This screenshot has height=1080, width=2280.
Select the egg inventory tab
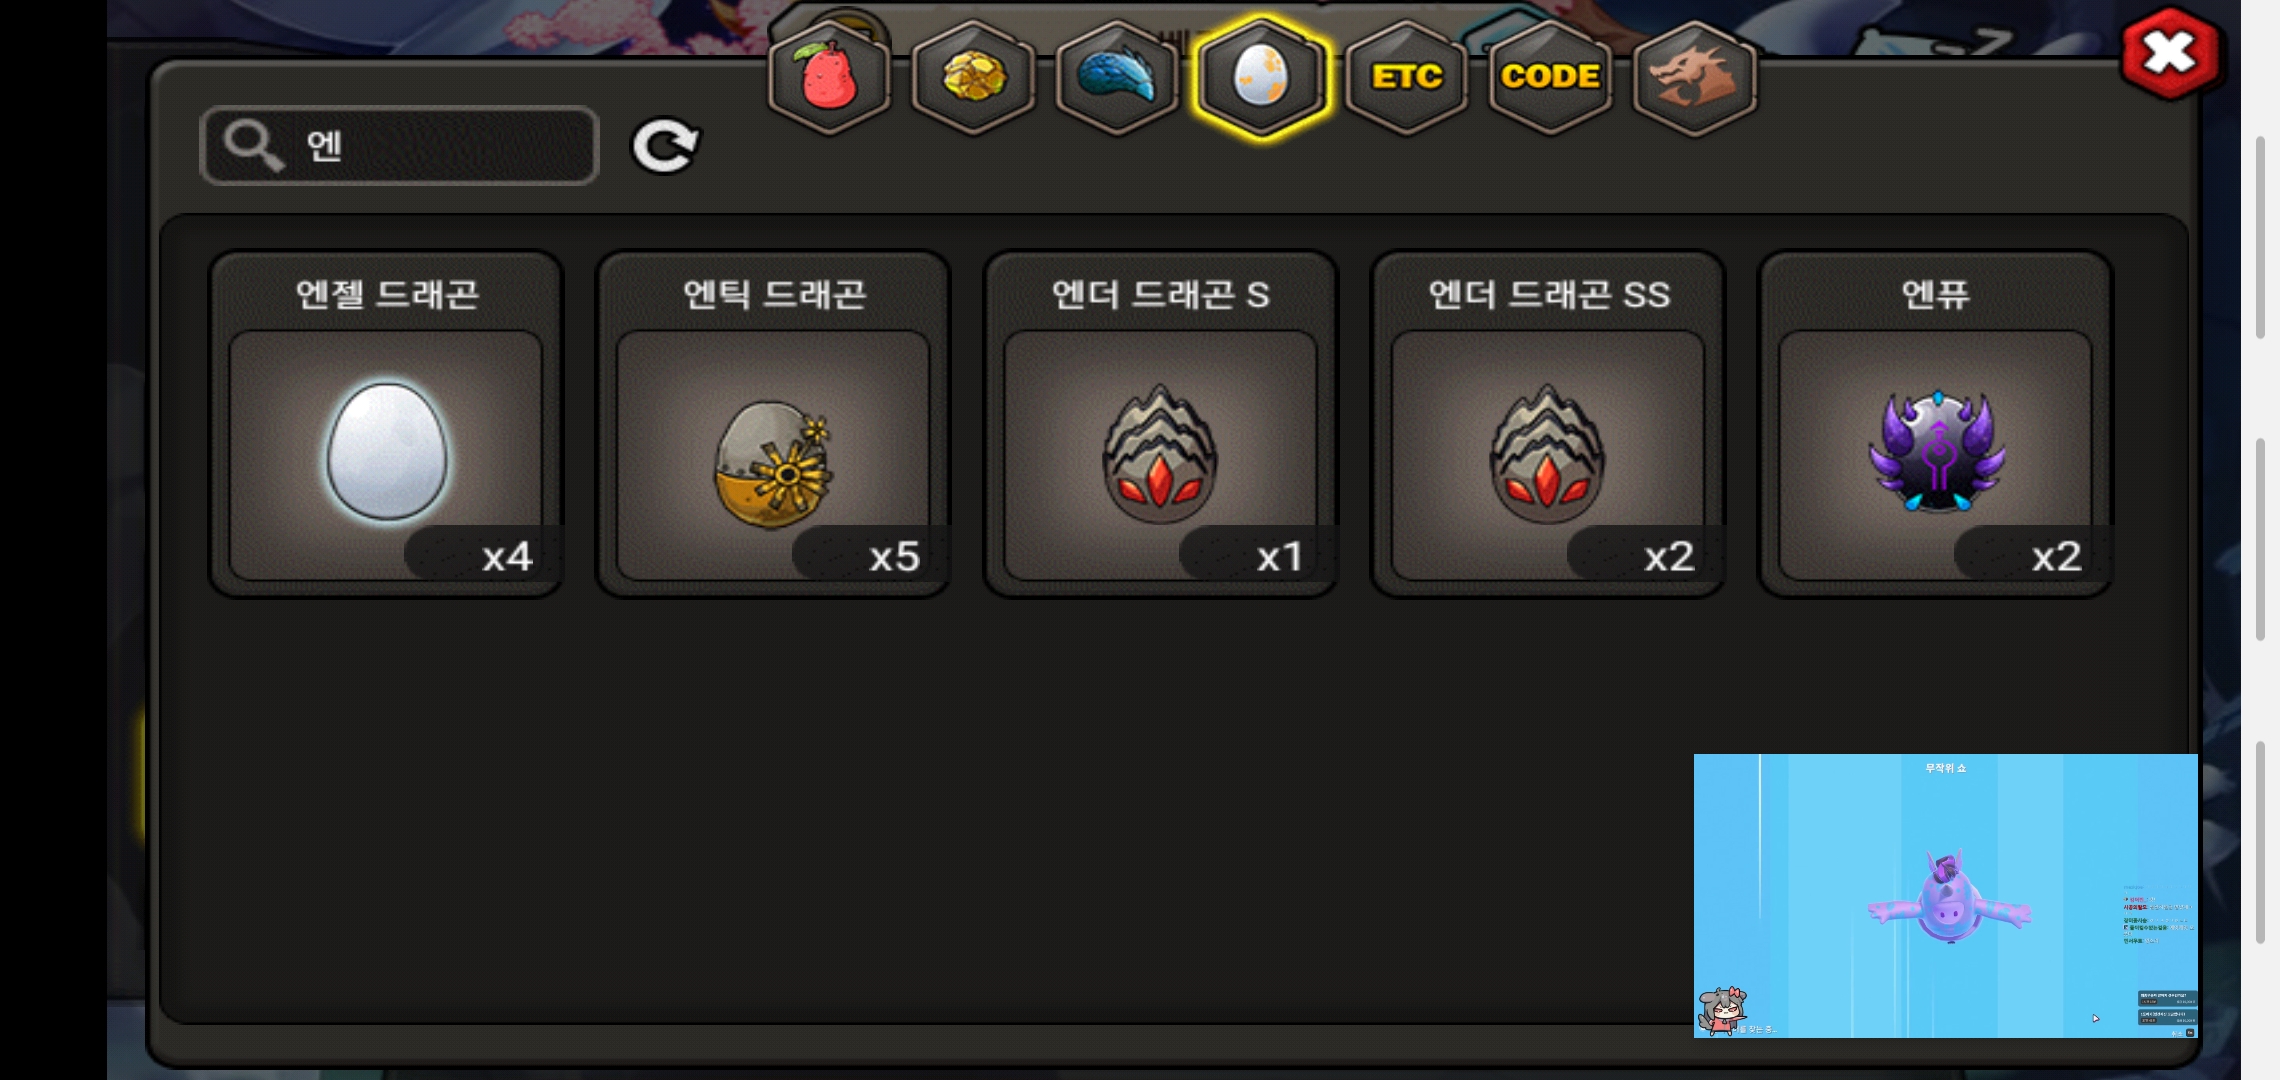click(1262, 78)
